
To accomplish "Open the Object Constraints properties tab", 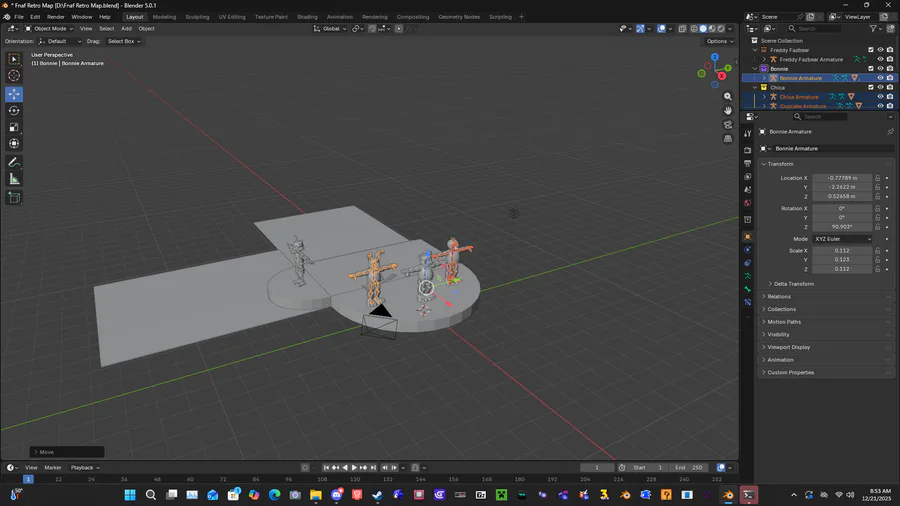I will [747, 263].
